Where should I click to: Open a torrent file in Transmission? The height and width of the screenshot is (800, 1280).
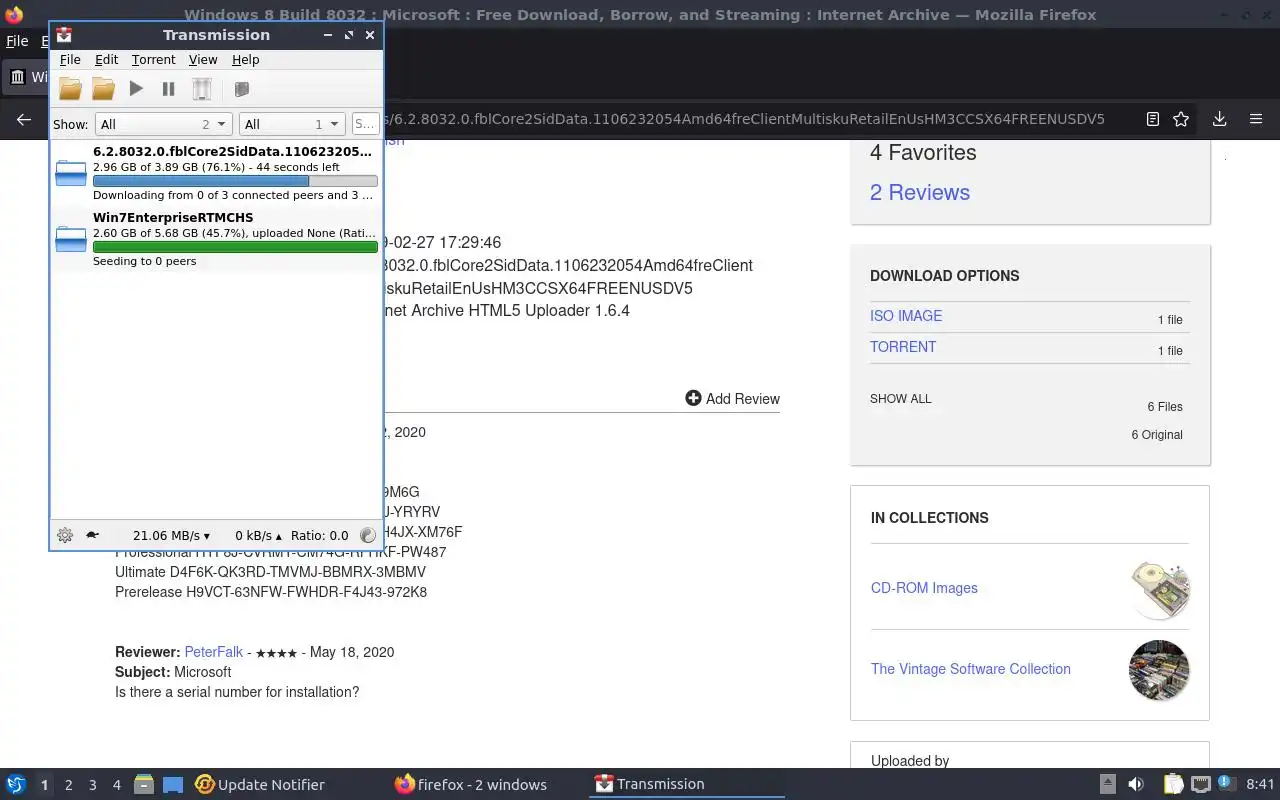pyautogui.click(x=70, y=89)
